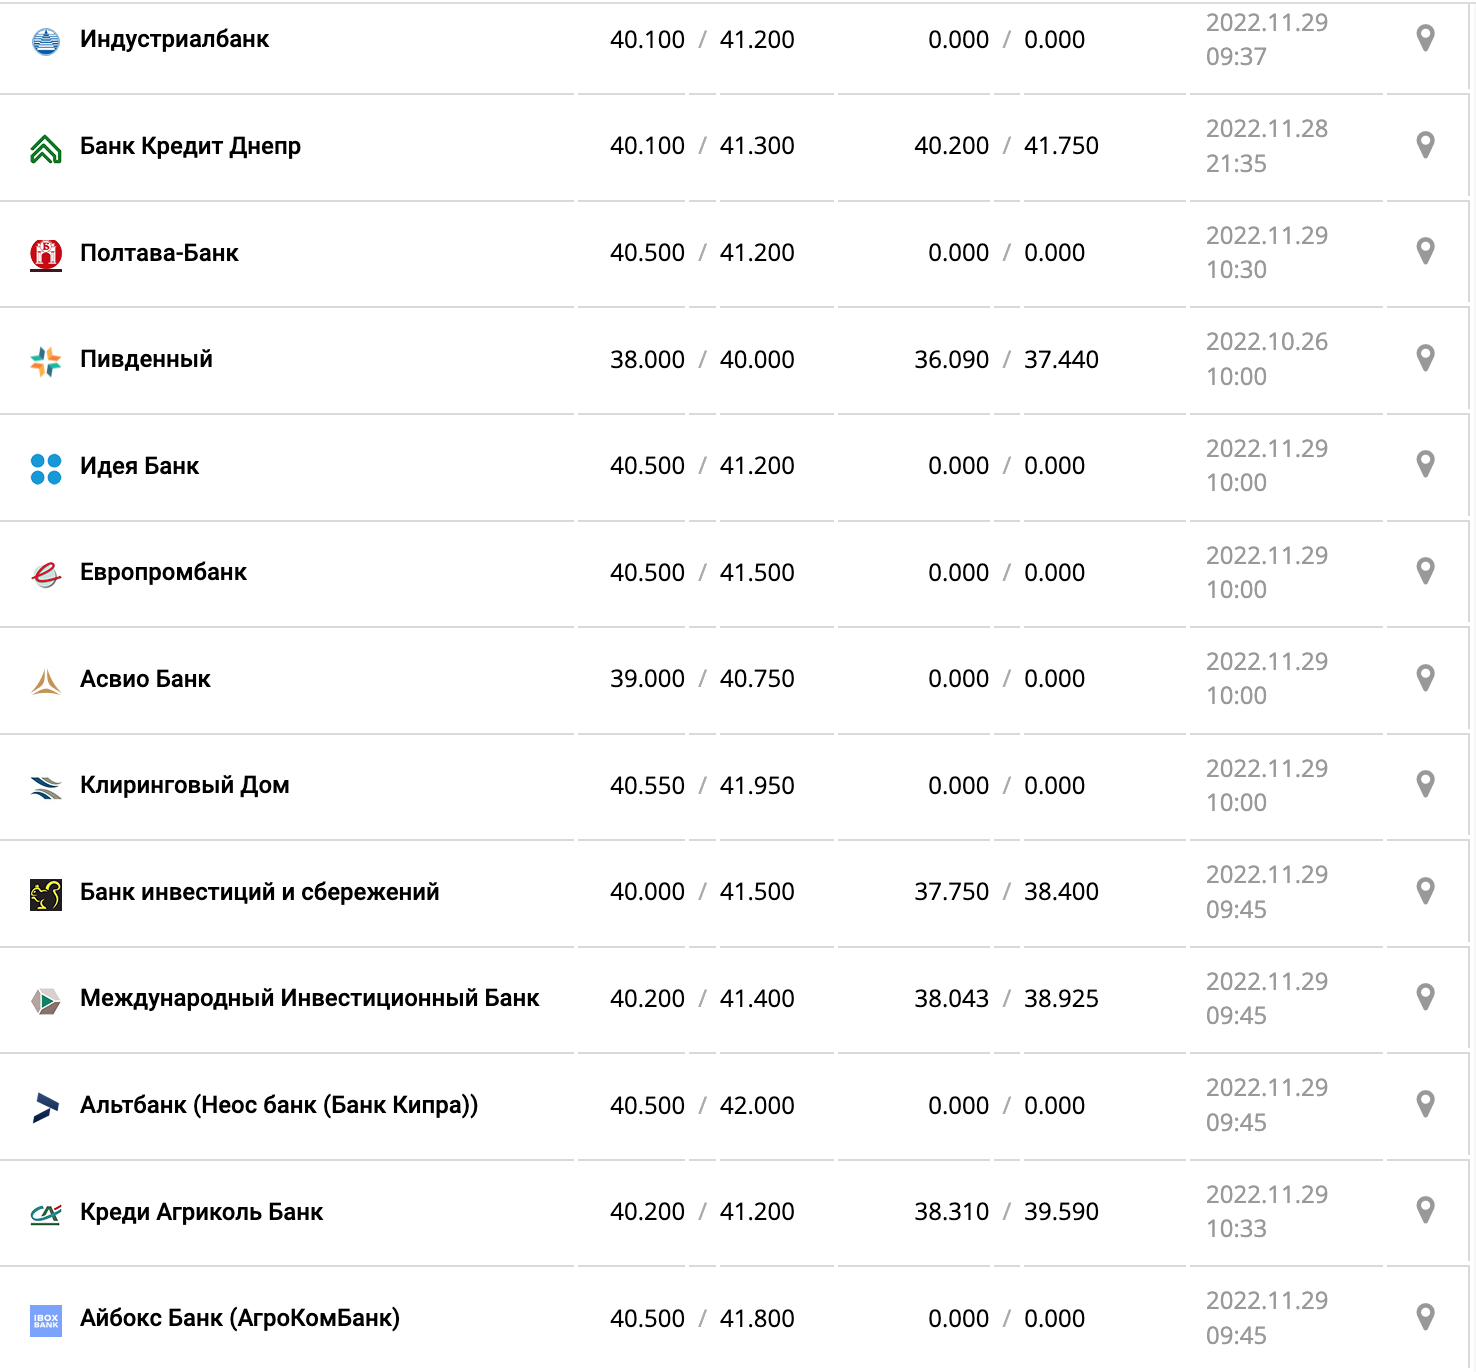Click the Пивденный logo icon
Viewport: 1476px width, 1372px height.
pos(46,361)
